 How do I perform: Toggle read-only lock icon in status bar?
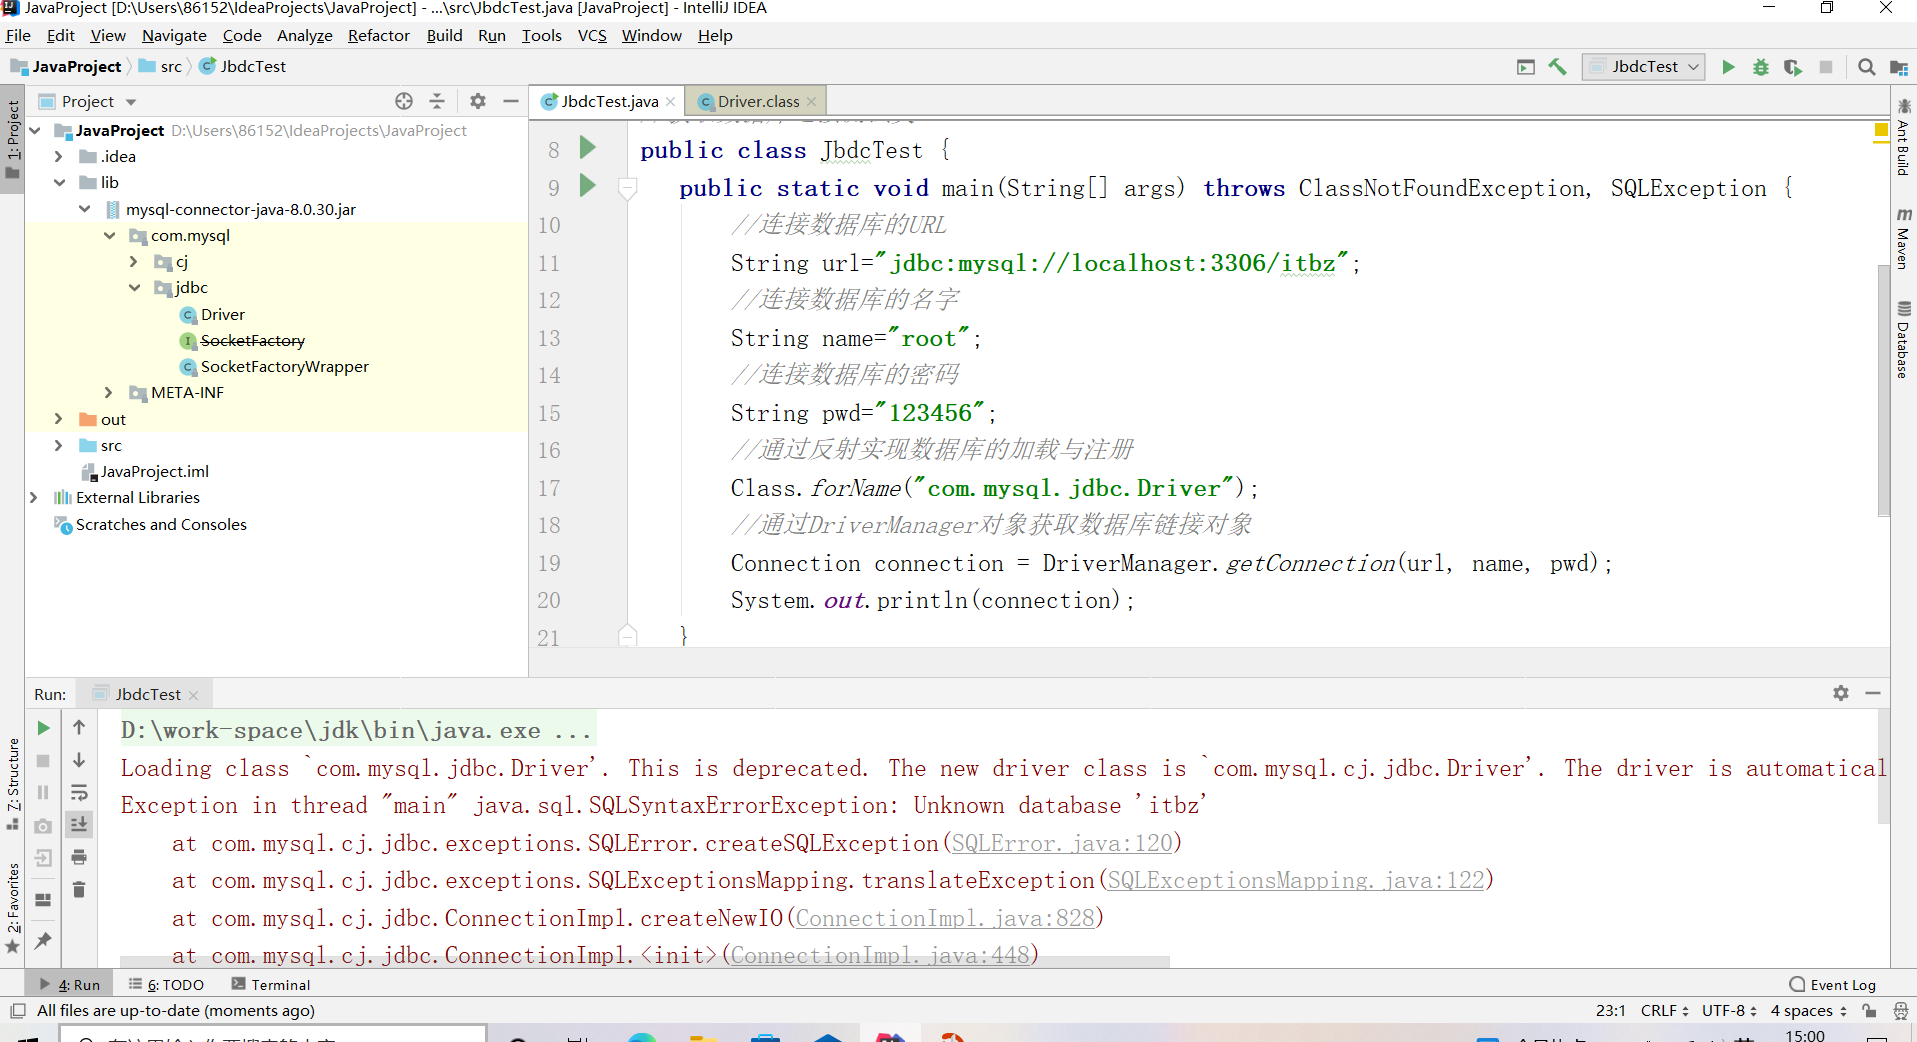click(1869, 1011)
